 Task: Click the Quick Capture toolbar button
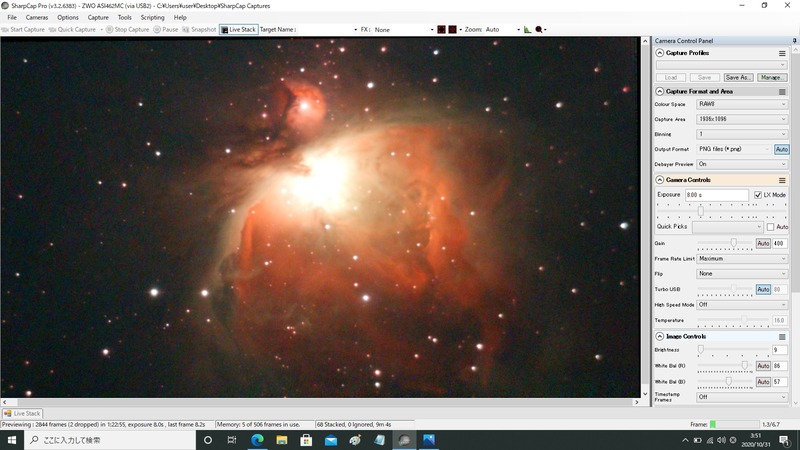pyautogui.click(x=72, y=30)
